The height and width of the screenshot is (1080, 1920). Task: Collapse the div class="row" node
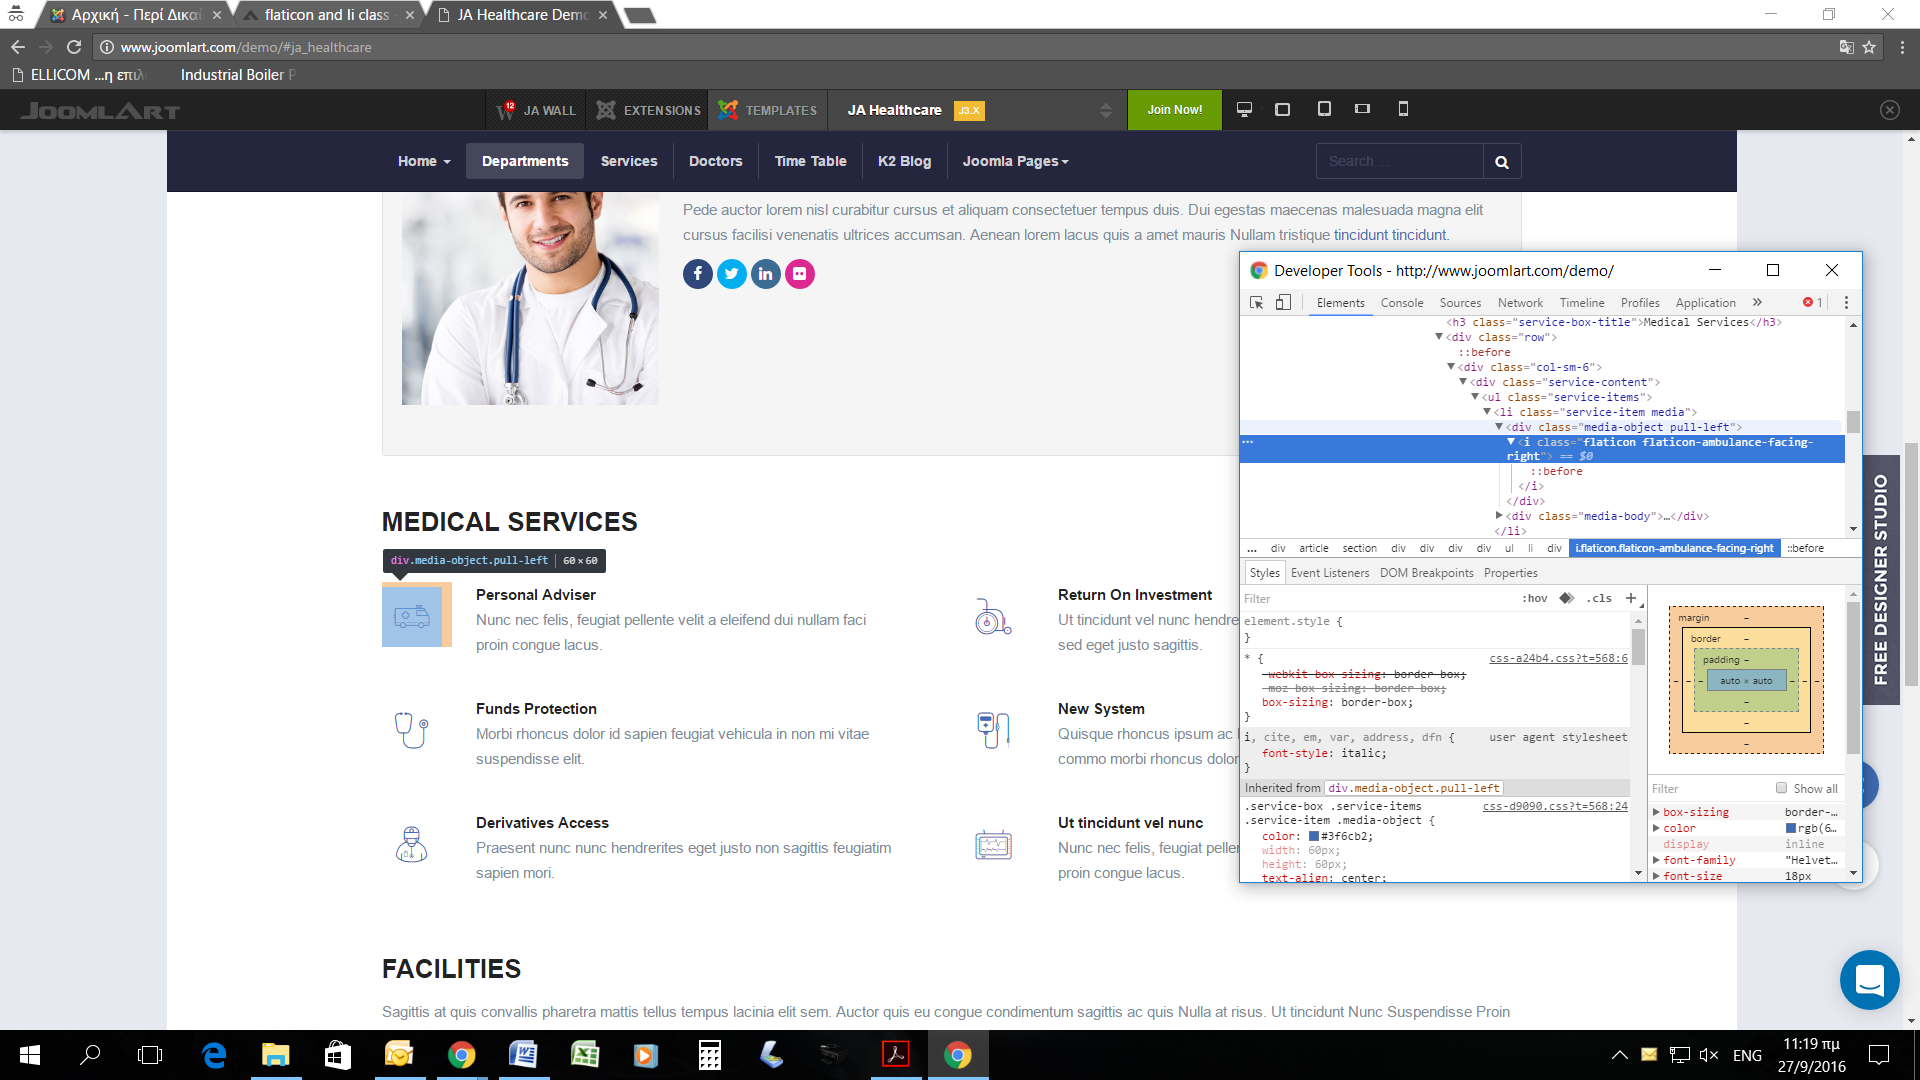pos(1439,337)
